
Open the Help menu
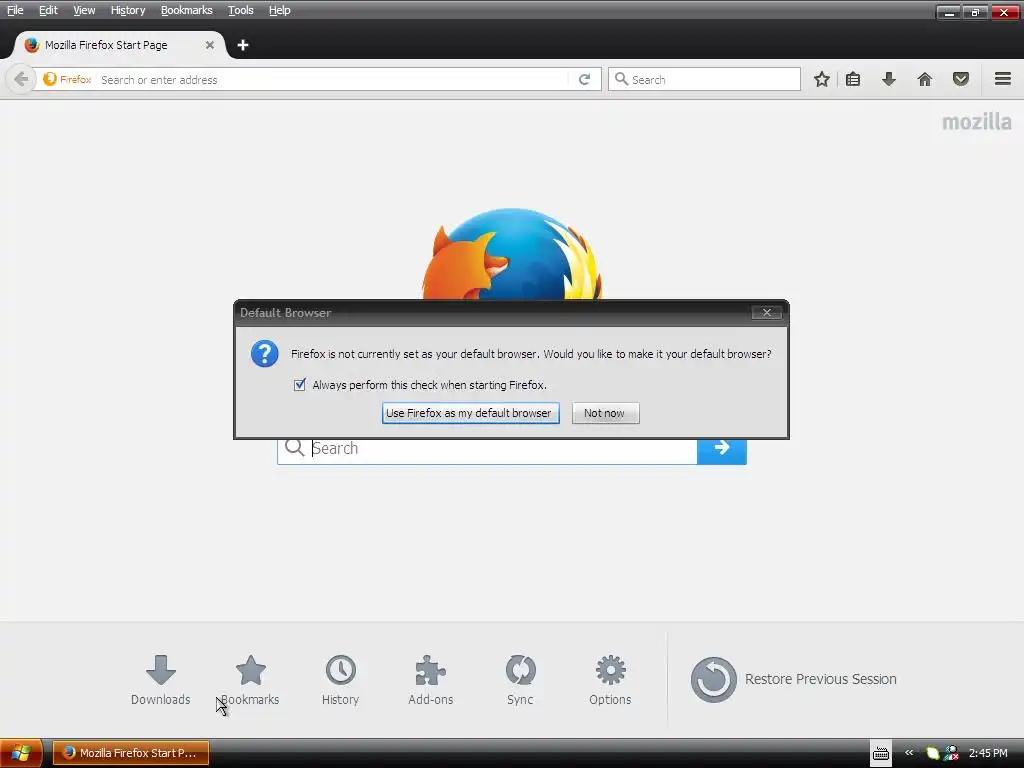pos(280,10)
